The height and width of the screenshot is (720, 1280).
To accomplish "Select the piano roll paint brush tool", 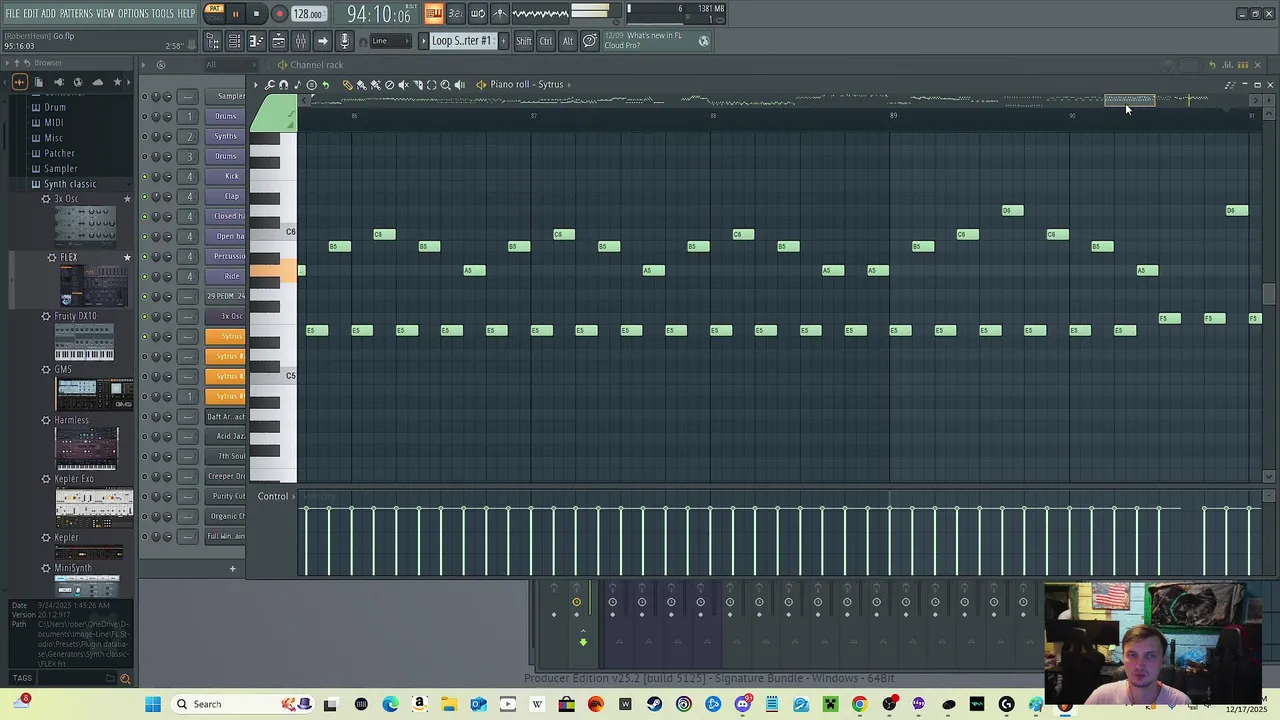I will coord(361,85).
